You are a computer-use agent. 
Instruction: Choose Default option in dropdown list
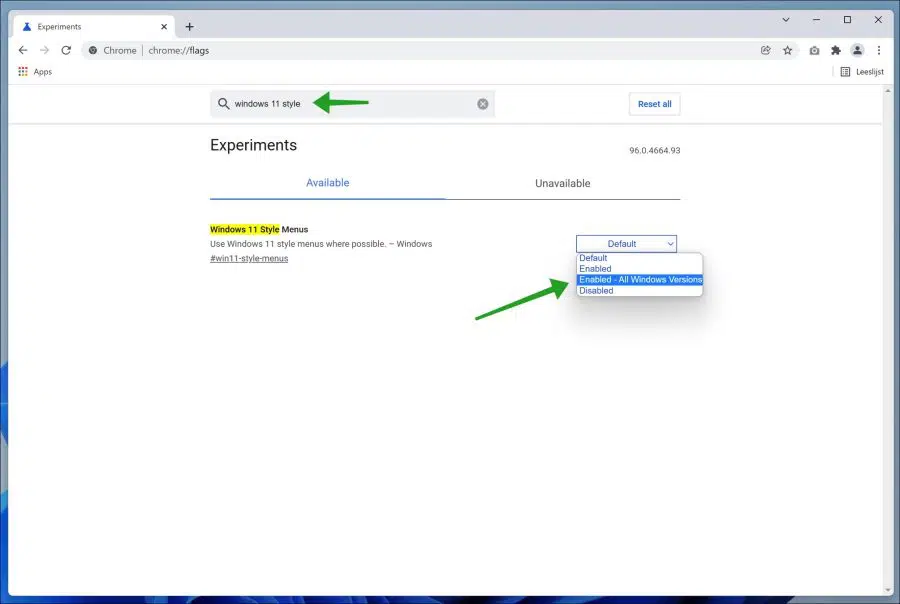639,258
